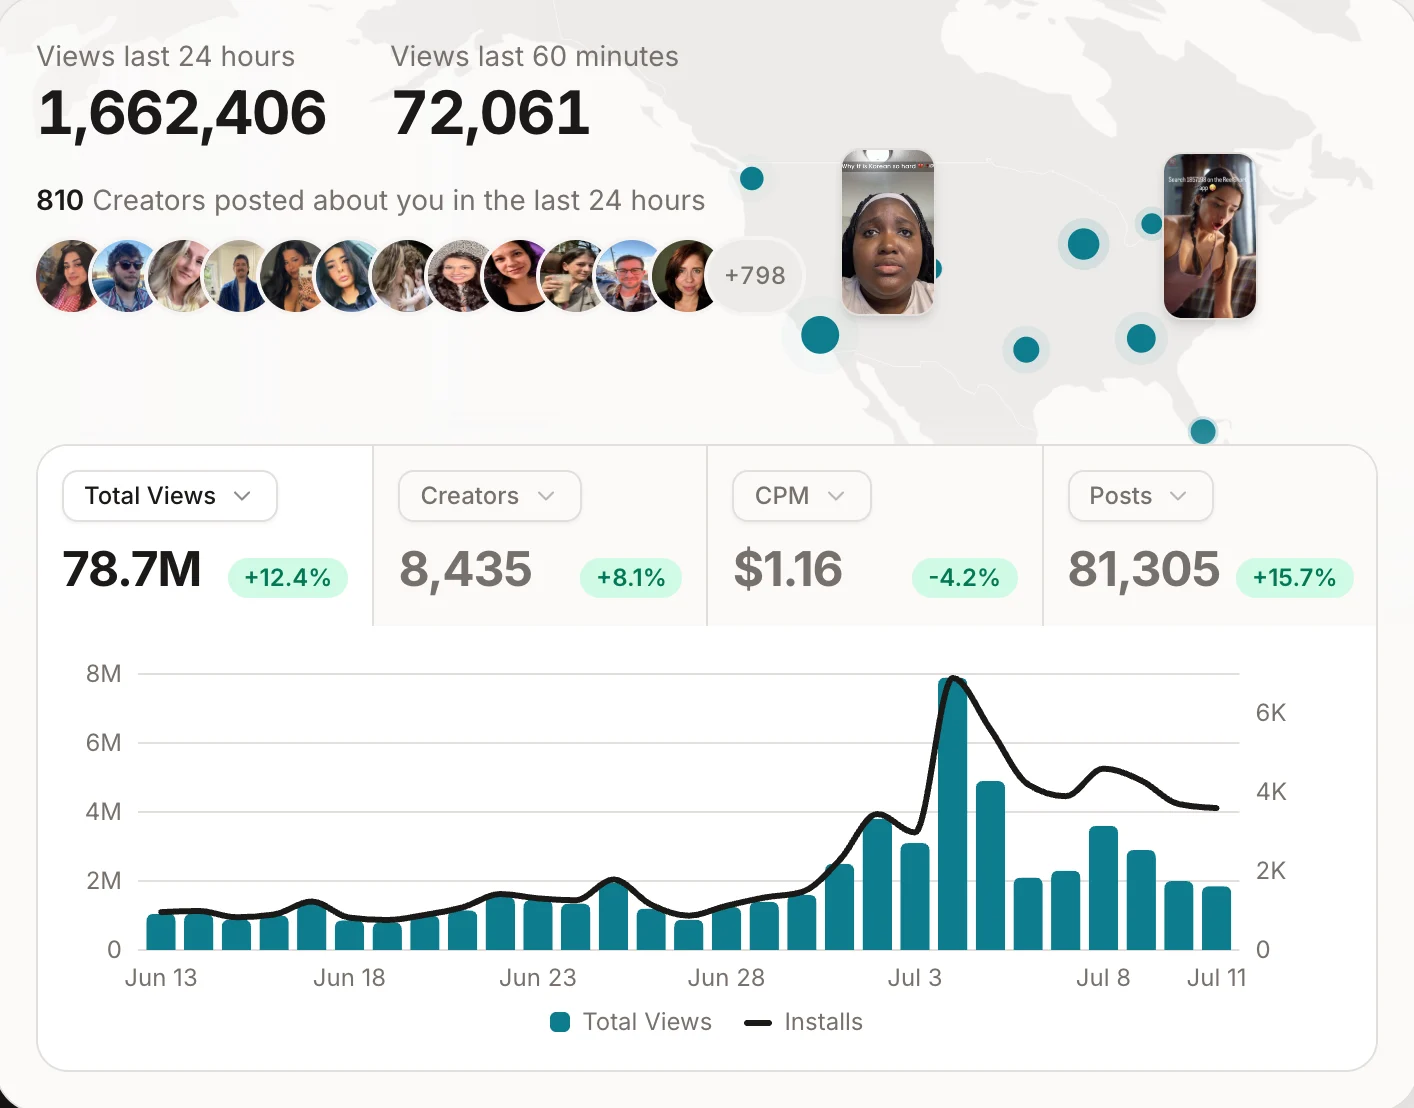Click the +12.4% Total Views change badge
The image size is (1414, 1108).
point(288,578)
